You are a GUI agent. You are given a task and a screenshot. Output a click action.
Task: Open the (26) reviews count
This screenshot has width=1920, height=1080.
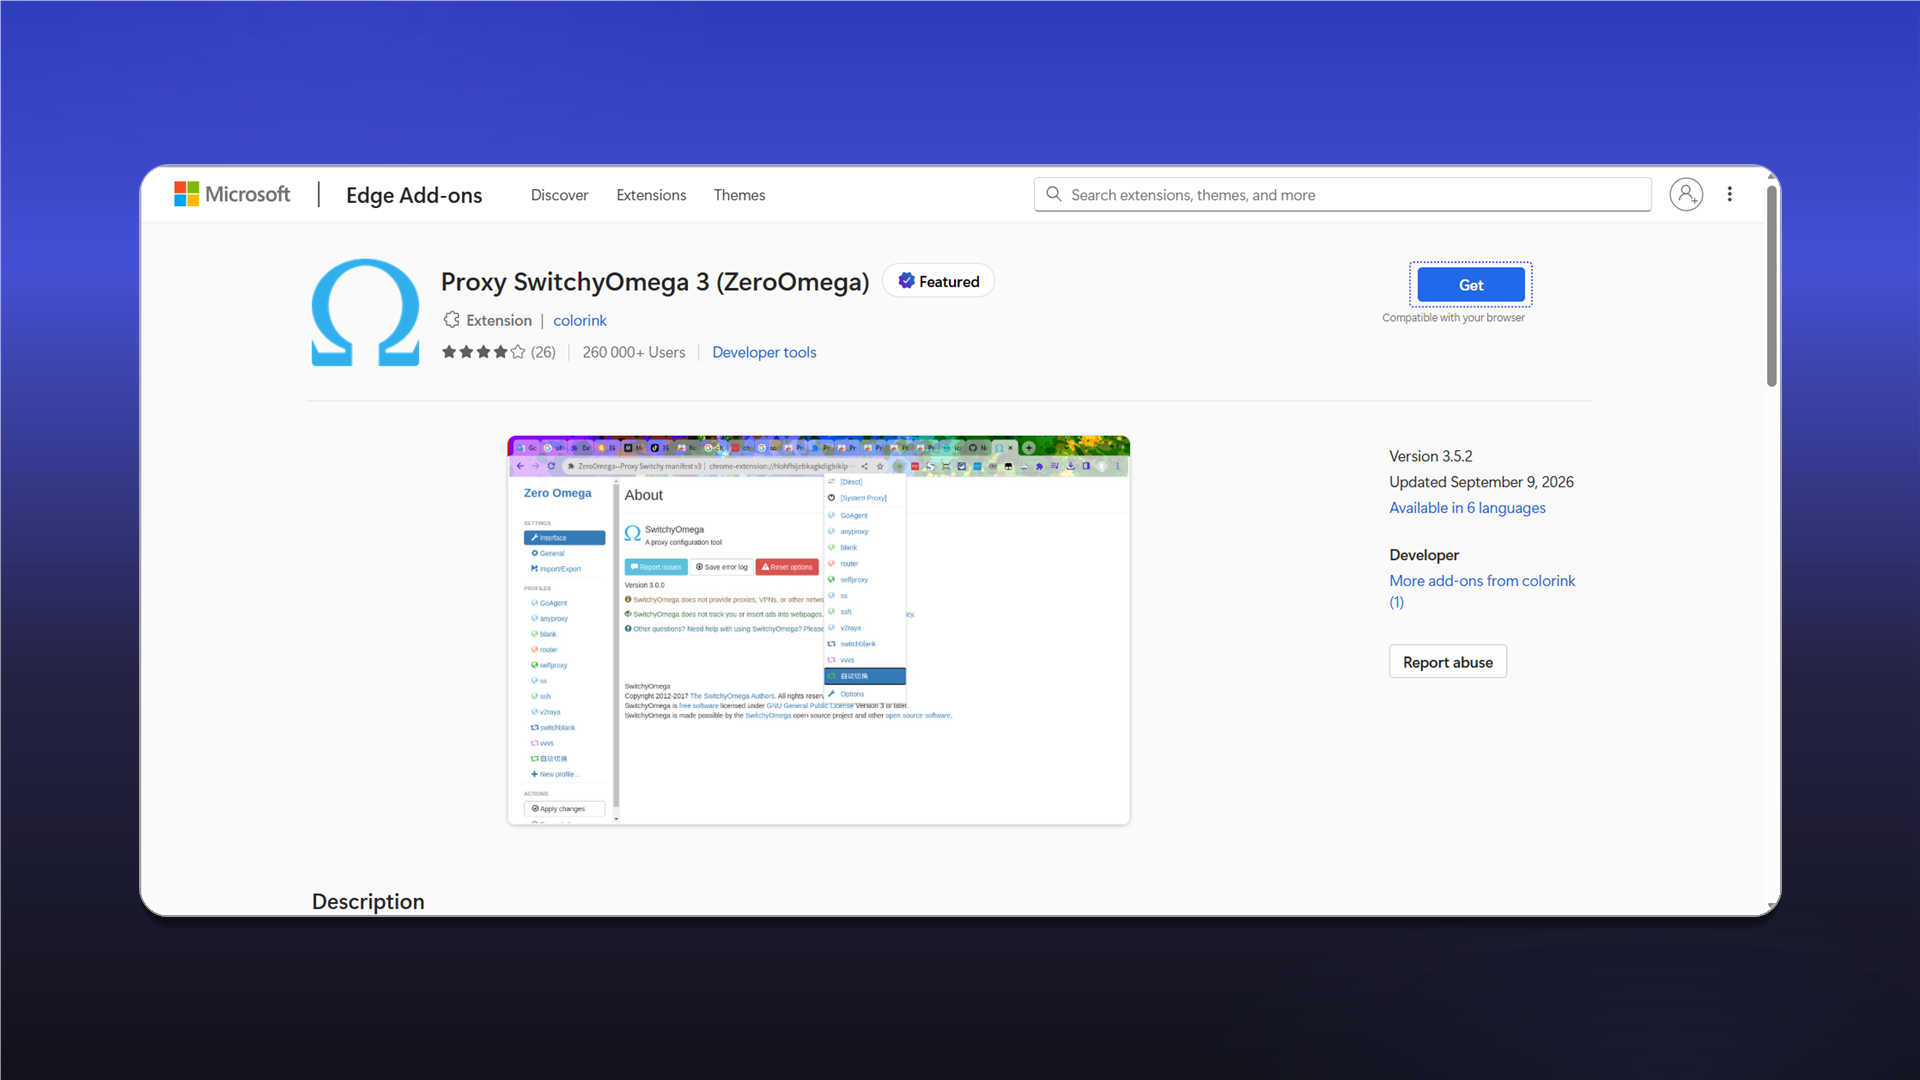pos(543,352)
